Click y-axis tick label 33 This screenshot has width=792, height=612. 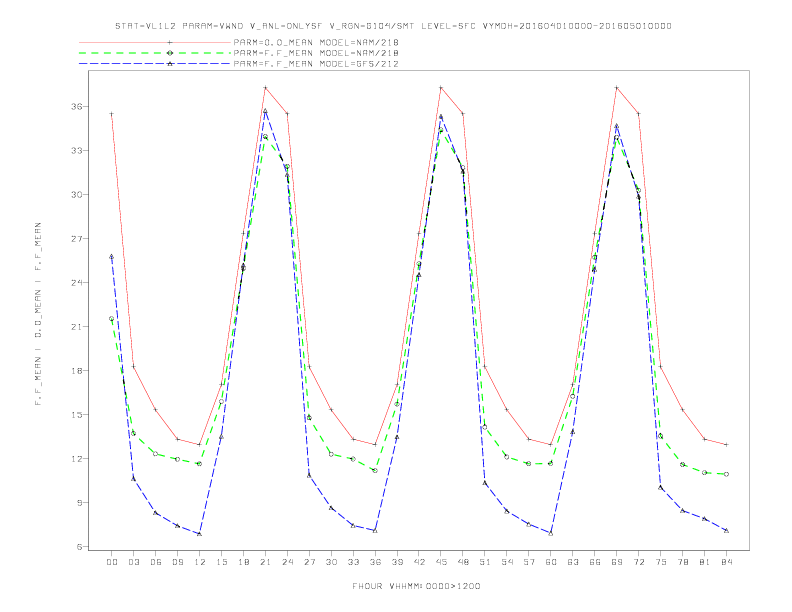click(76, 150)
